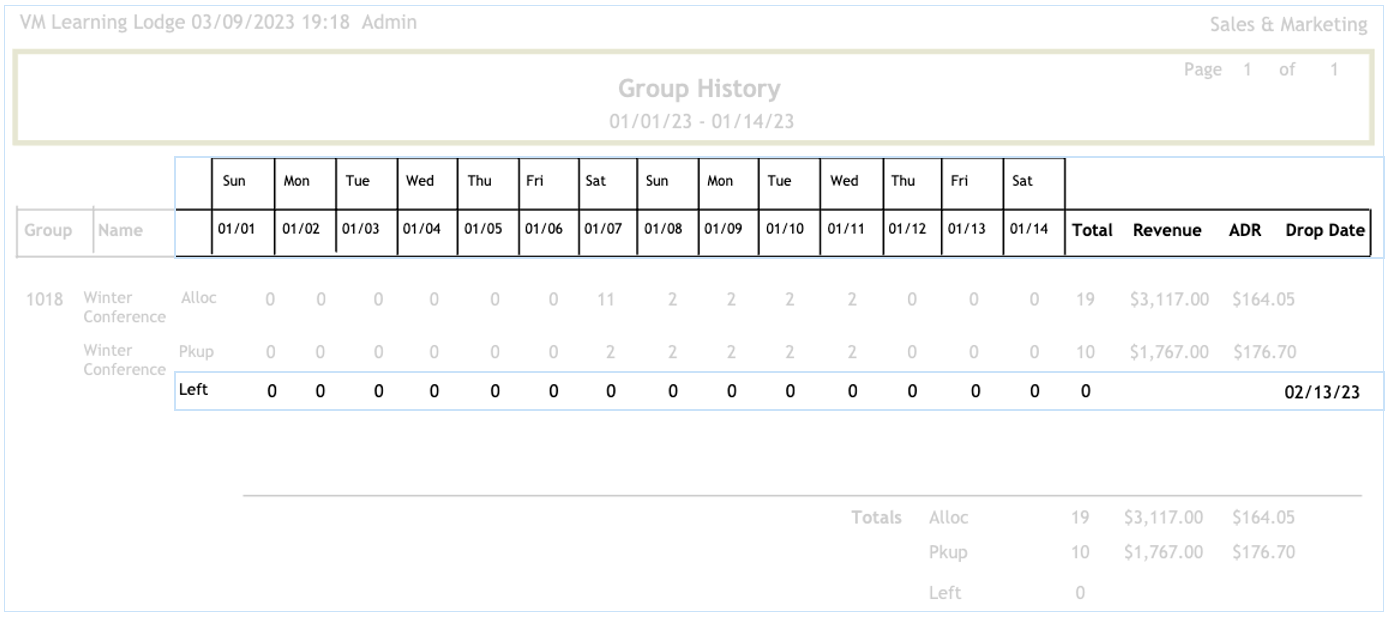Click the 01/01 date column header

[238, 229]
